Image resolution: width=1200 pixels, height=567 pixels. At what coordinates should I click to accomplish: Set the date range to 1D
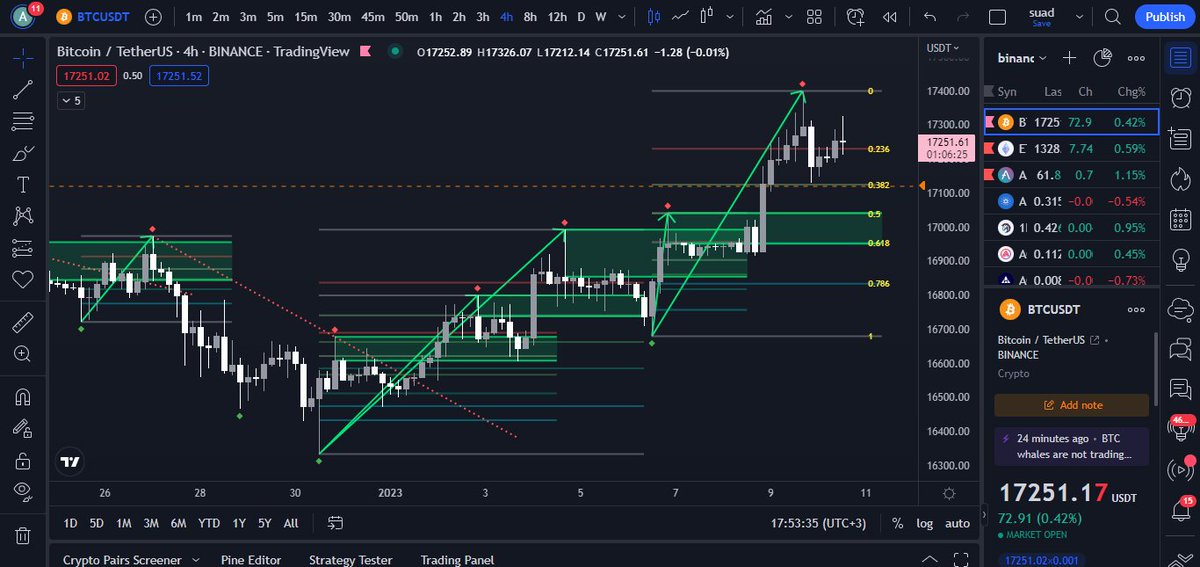coord(71,523)
